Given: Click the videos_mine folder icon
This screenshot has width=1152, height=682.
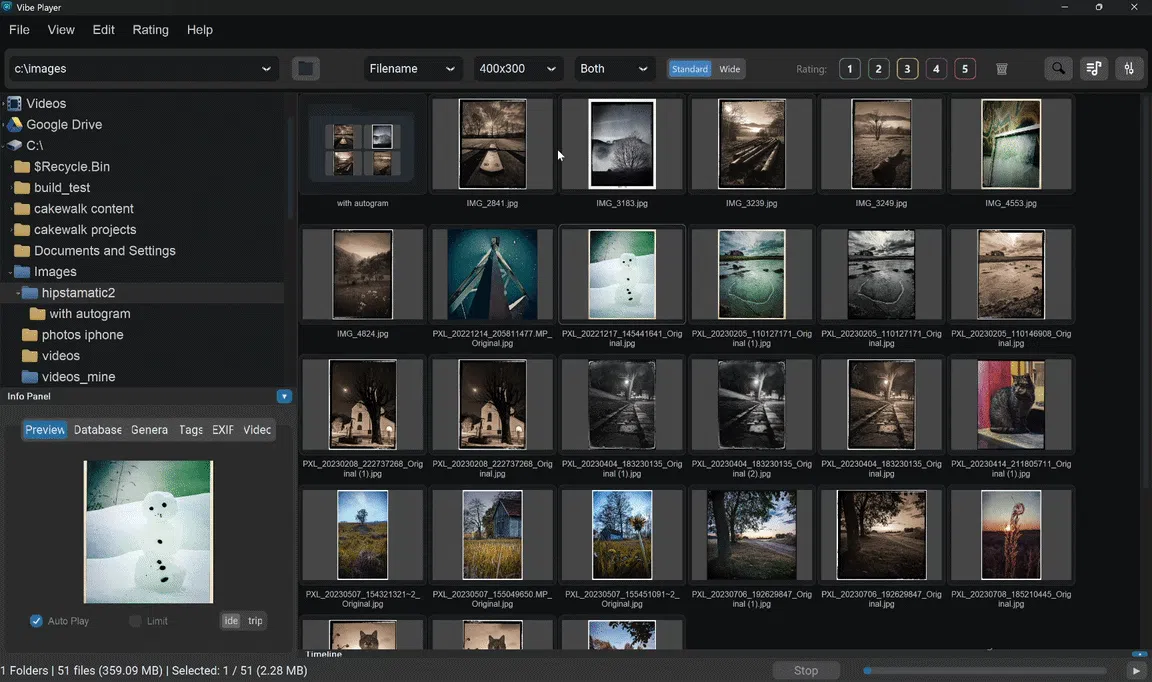Looking at the screenshot, I should 30,376.
